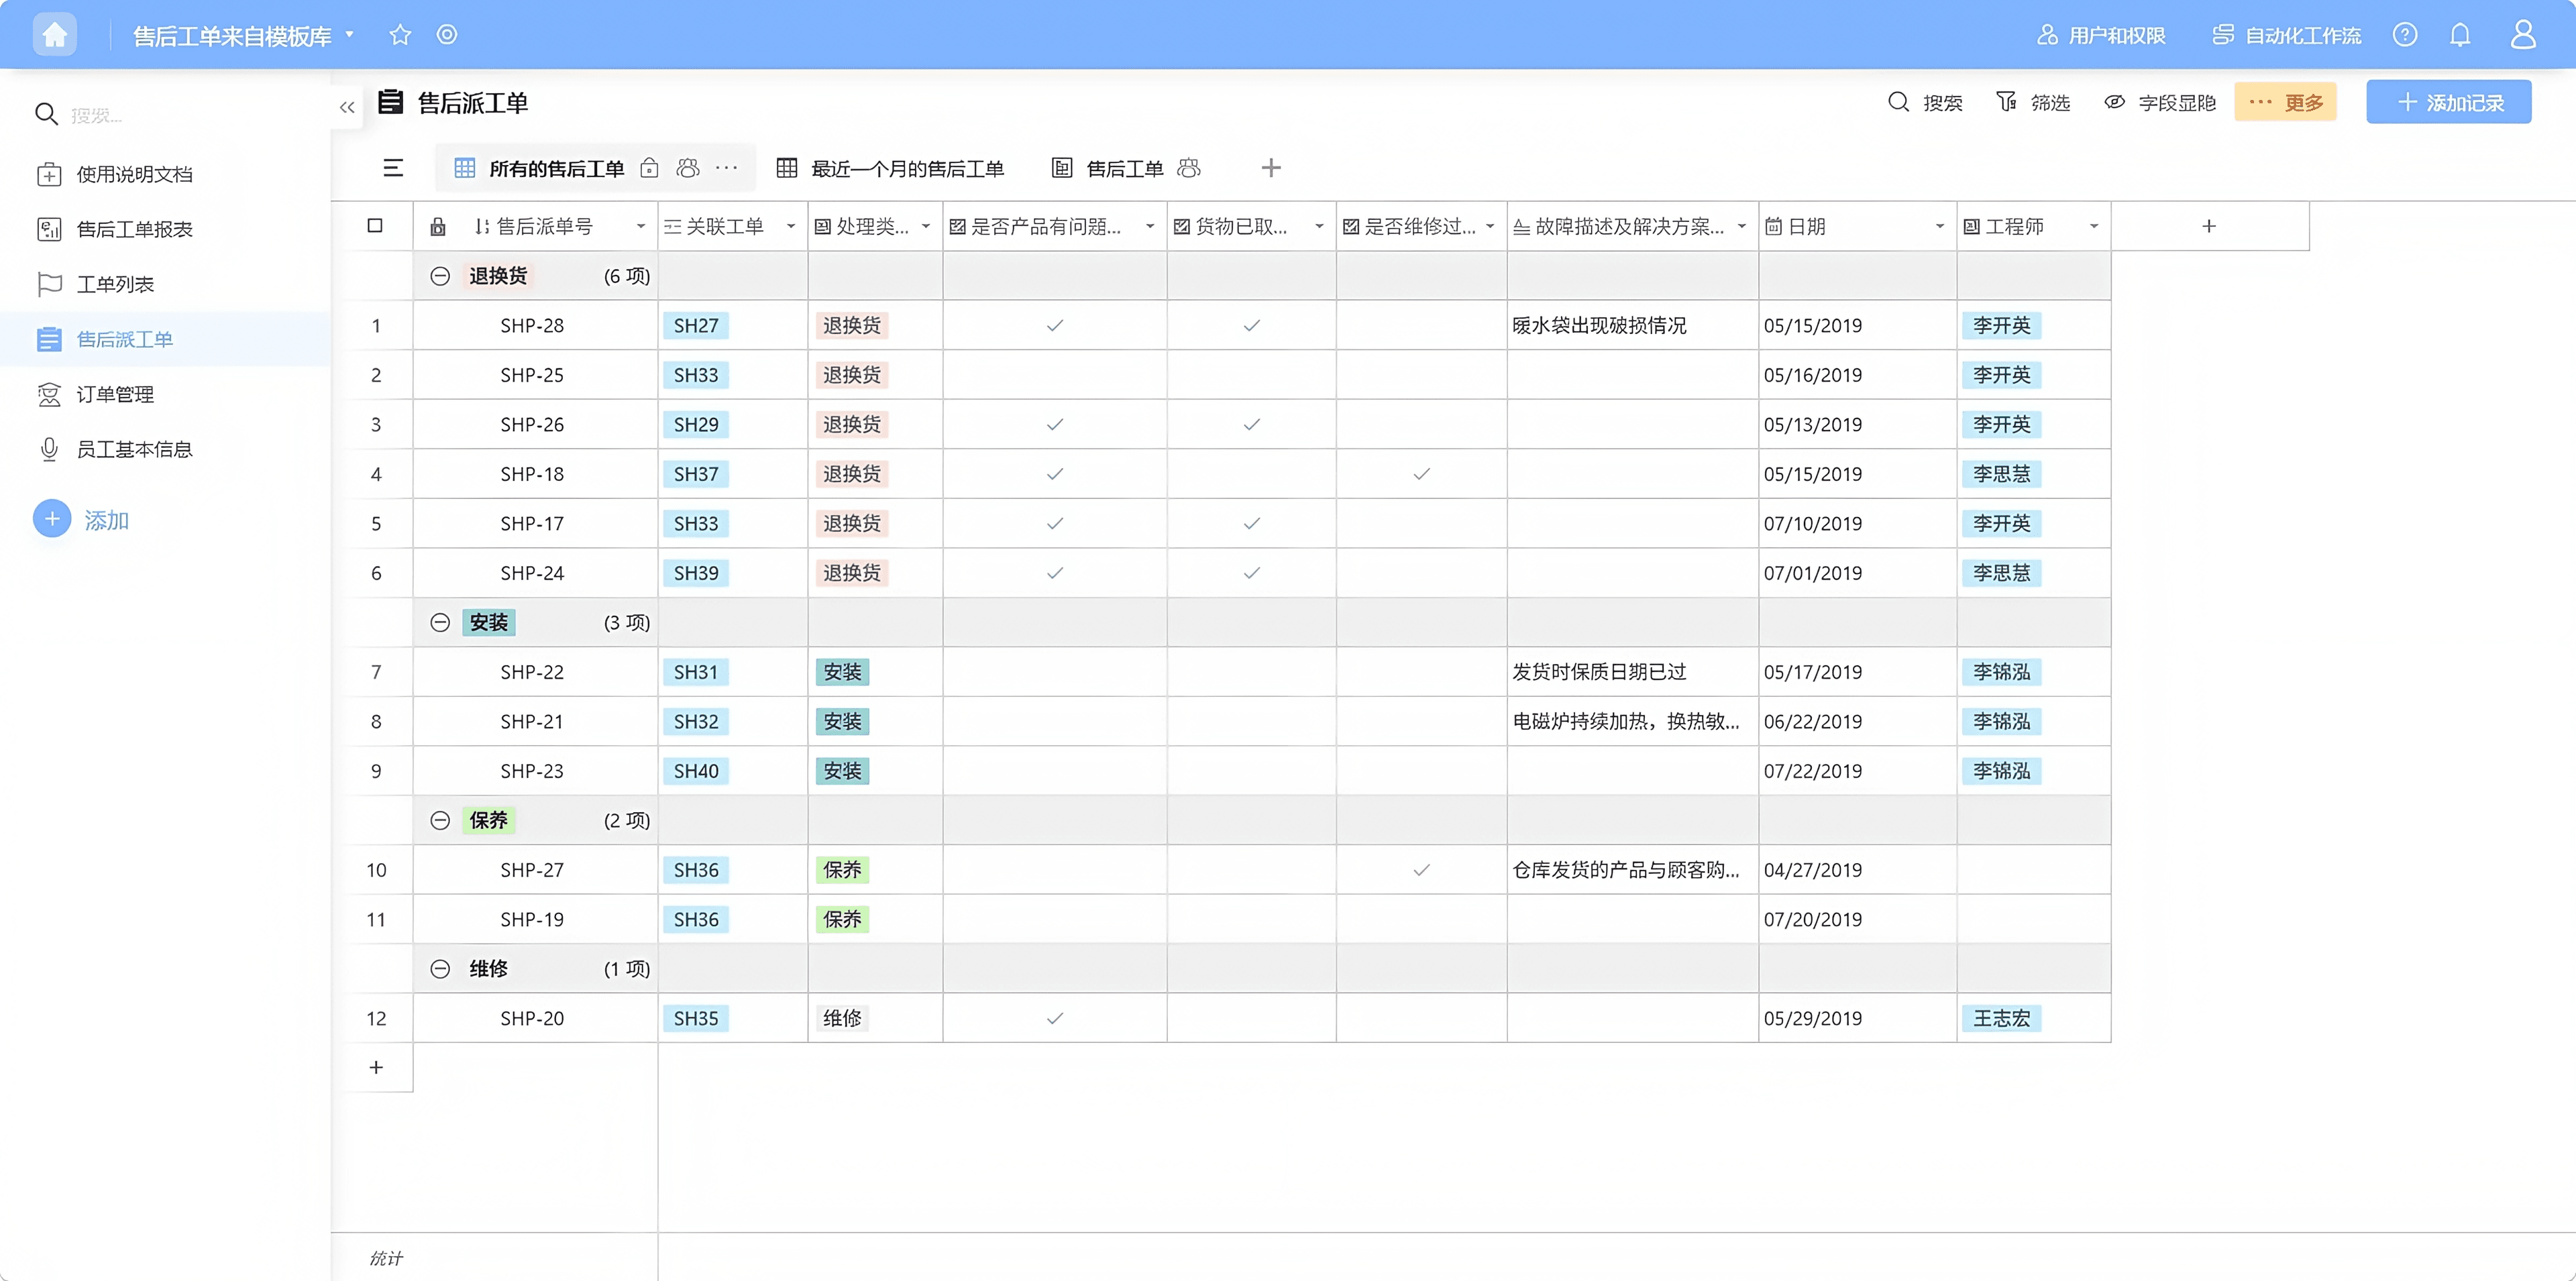
Task: Click the target icon next to star
Action: 447,35
